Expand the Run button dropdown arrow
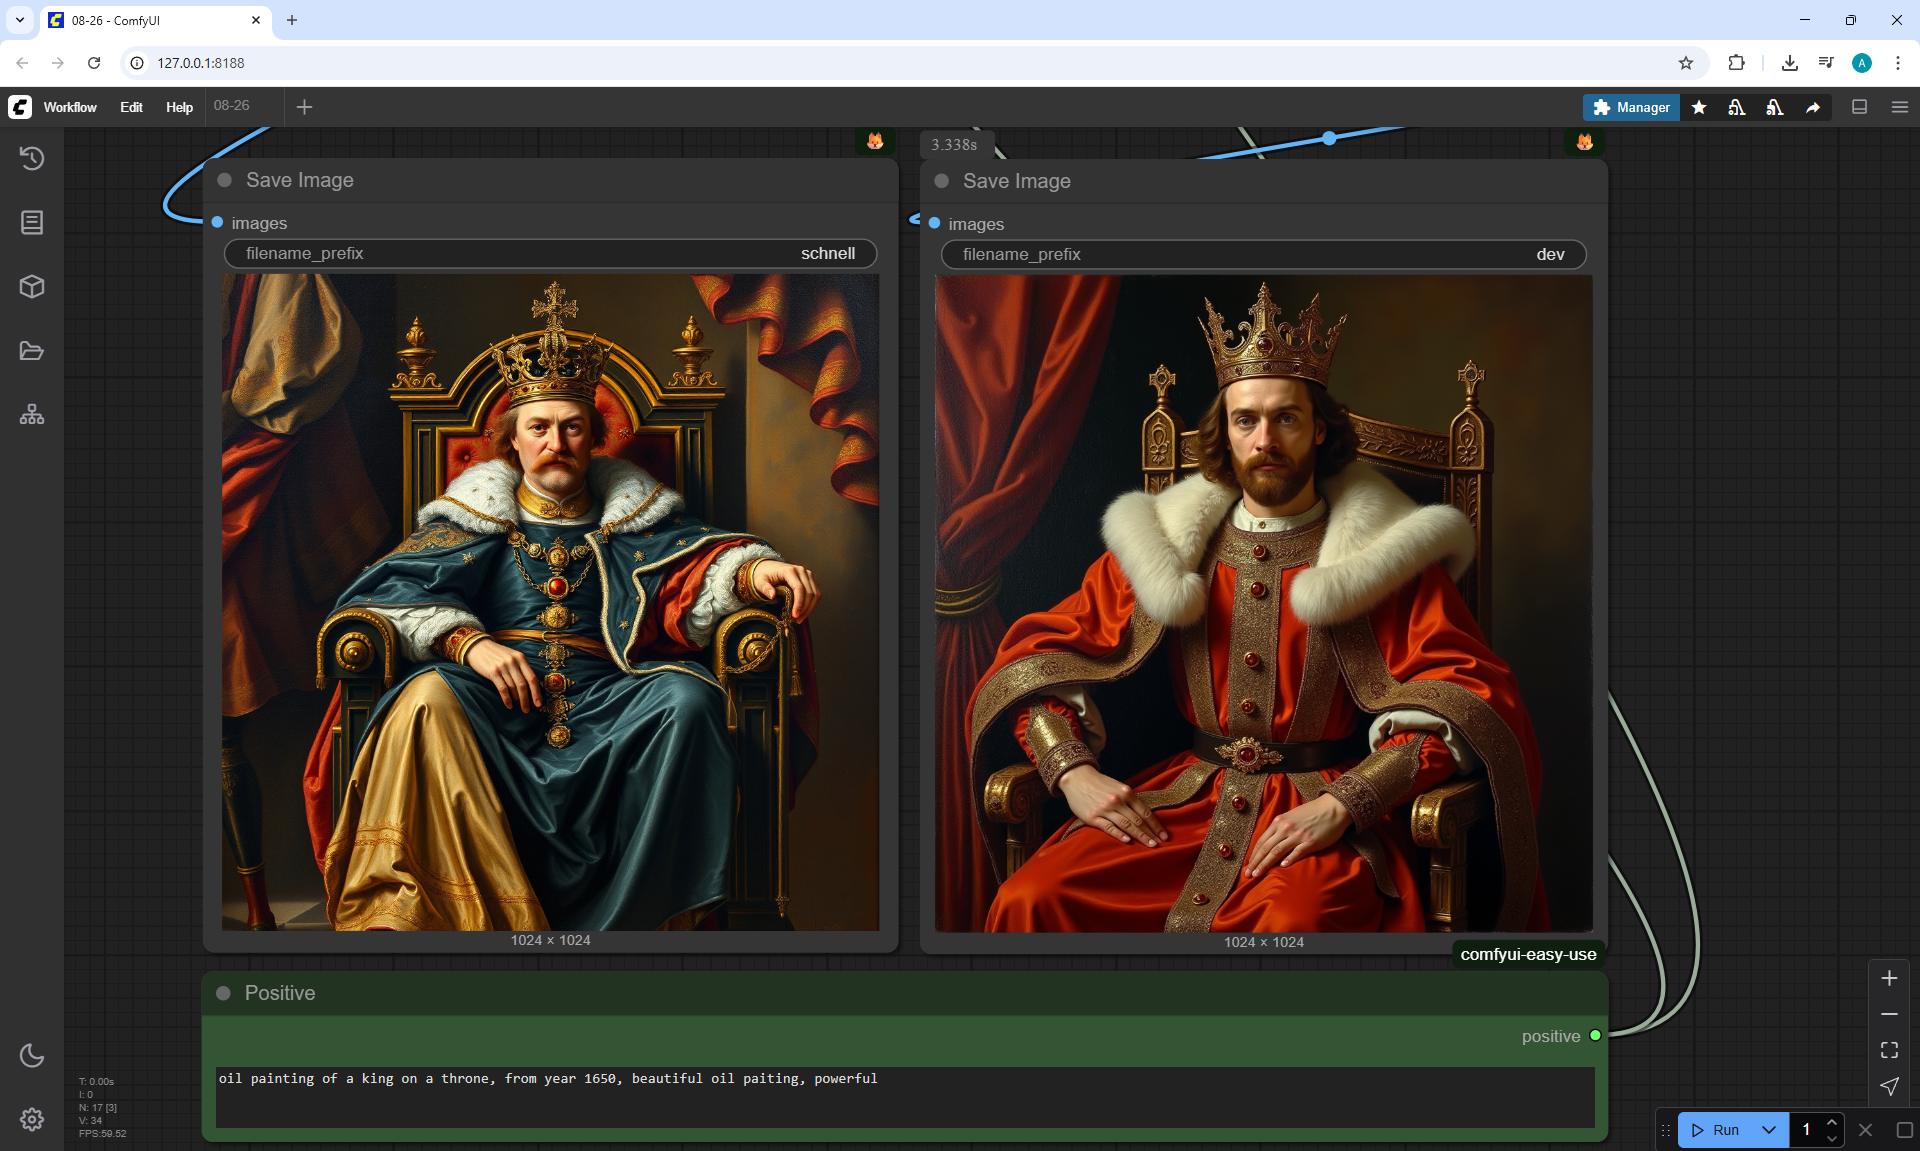 click(1769, 1130)
